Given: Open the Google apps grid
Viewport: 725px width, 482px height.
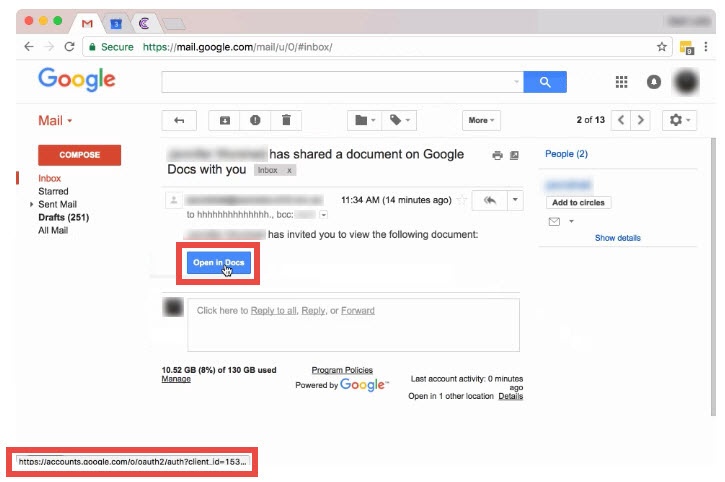Looking at the screenshot, I should (x=621, y=82).
